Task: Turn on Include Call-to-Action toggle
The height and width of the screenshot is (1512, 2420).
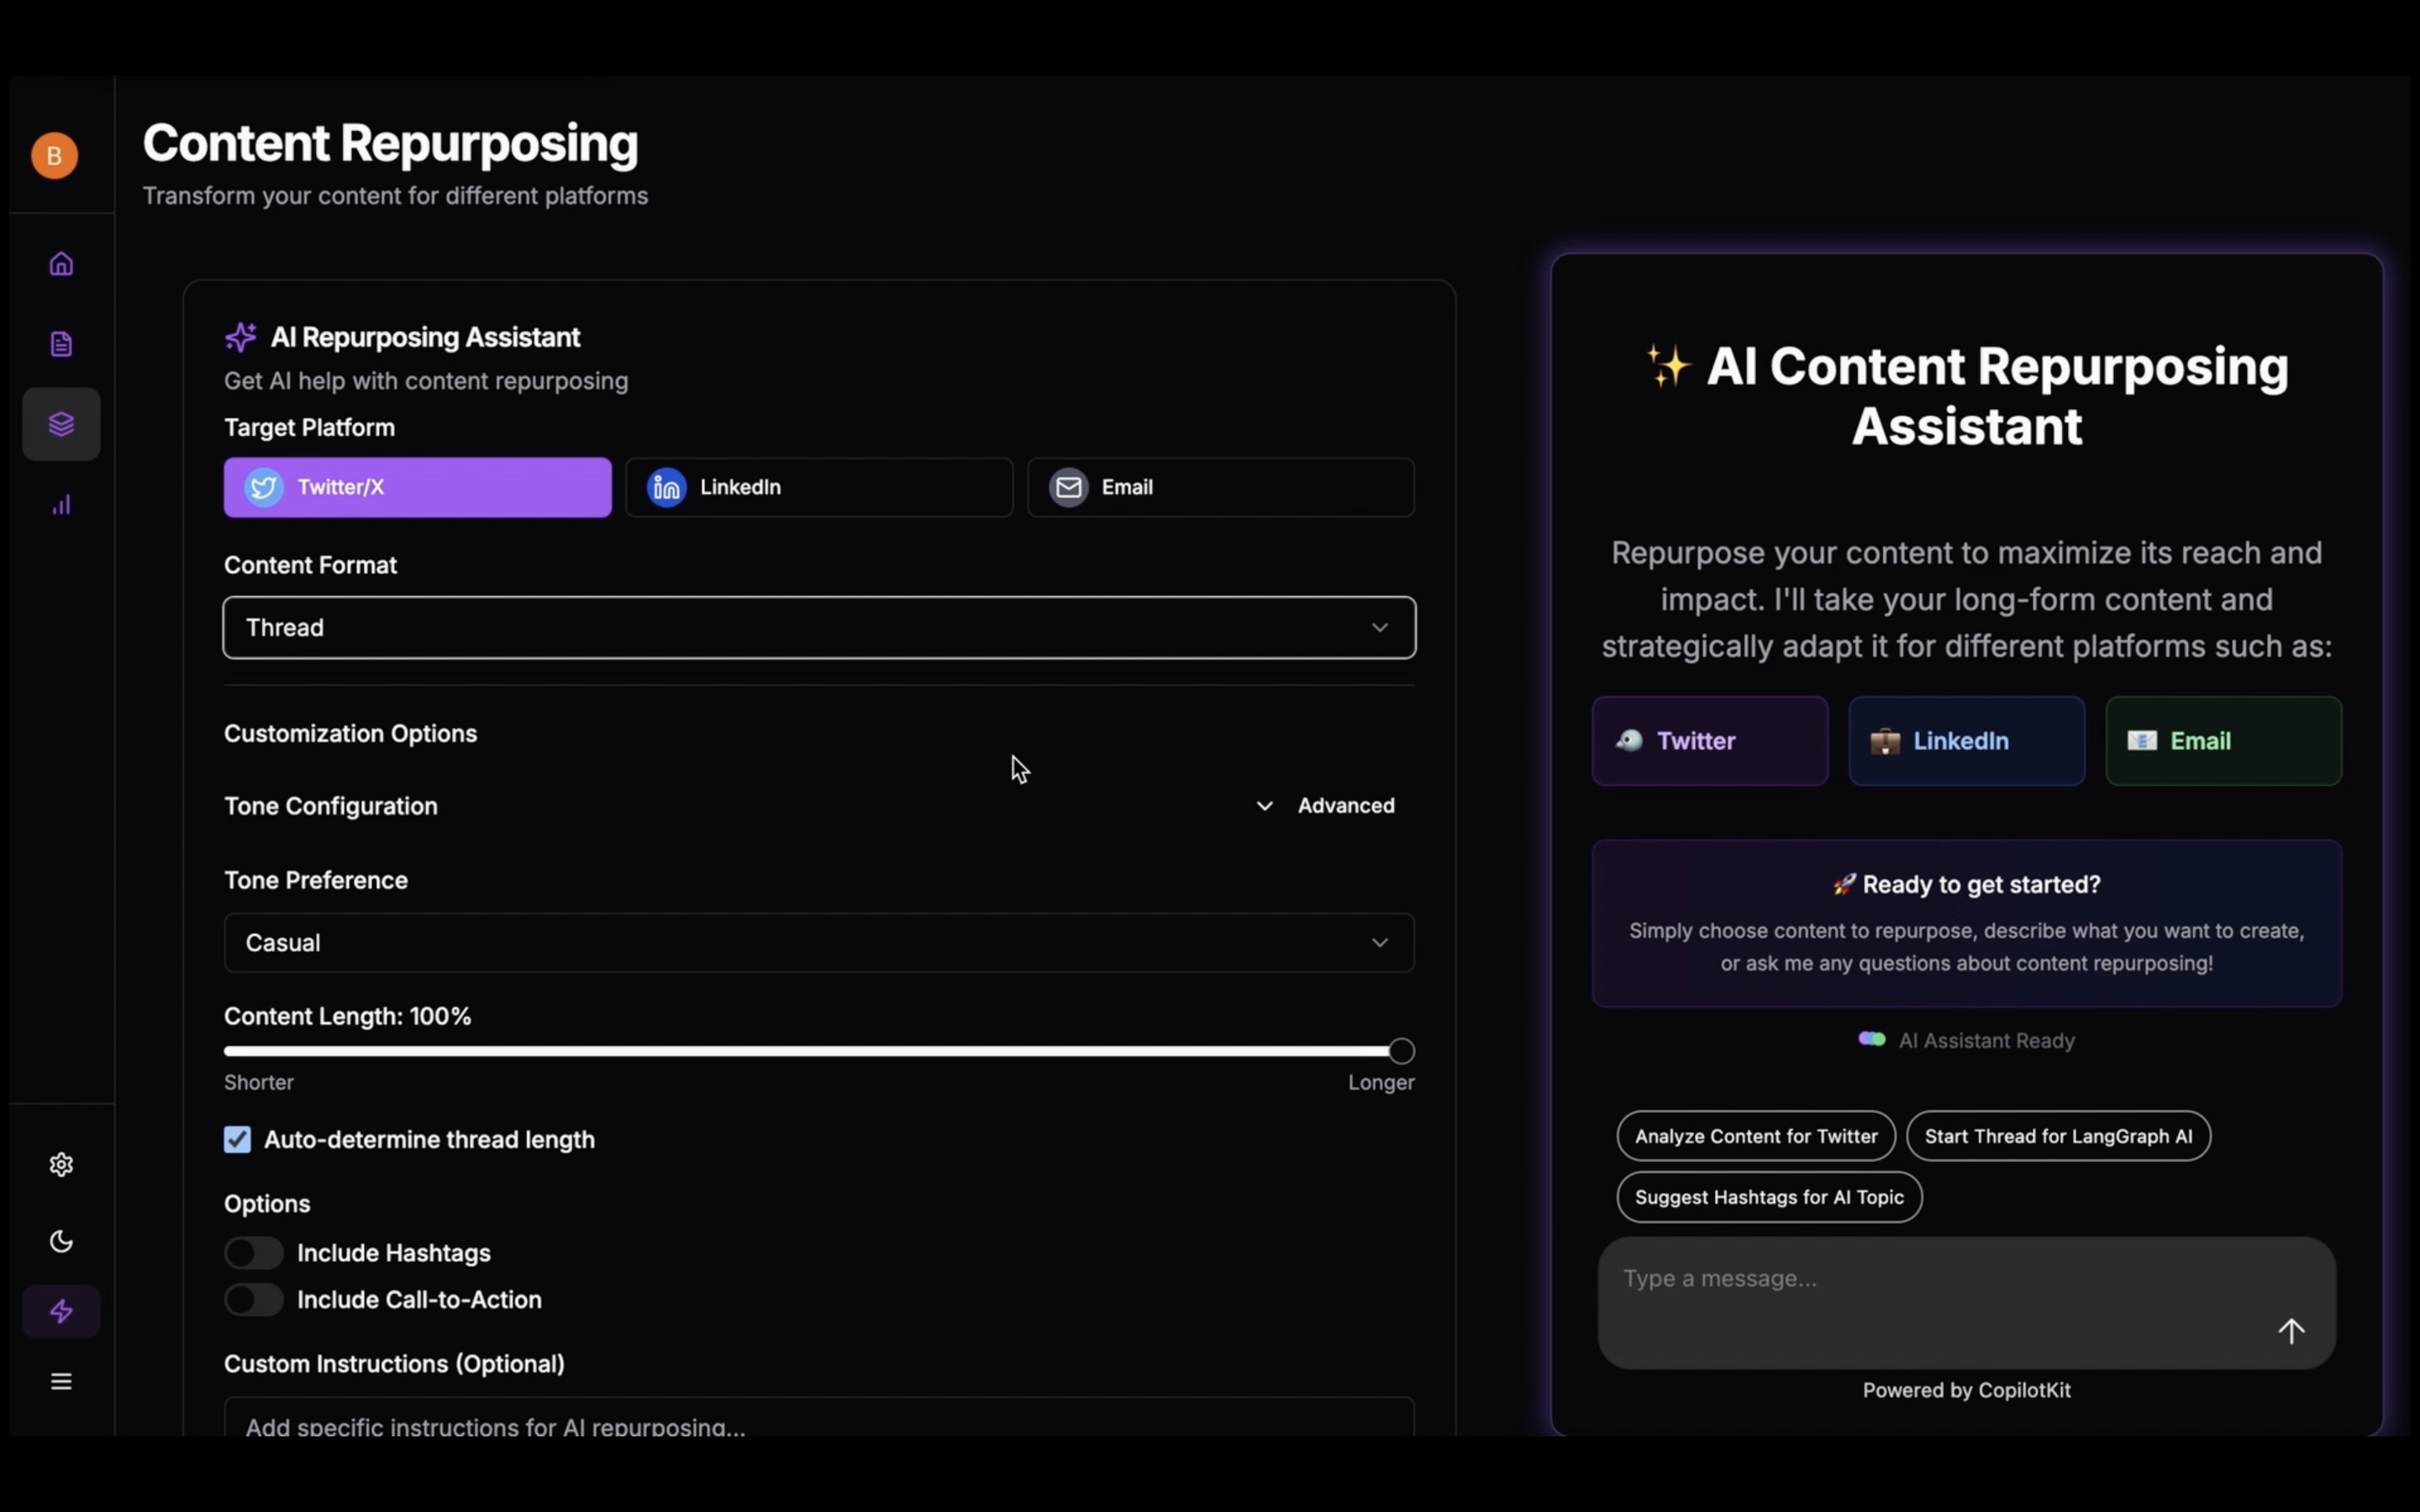Action: tap(254, 1299)
